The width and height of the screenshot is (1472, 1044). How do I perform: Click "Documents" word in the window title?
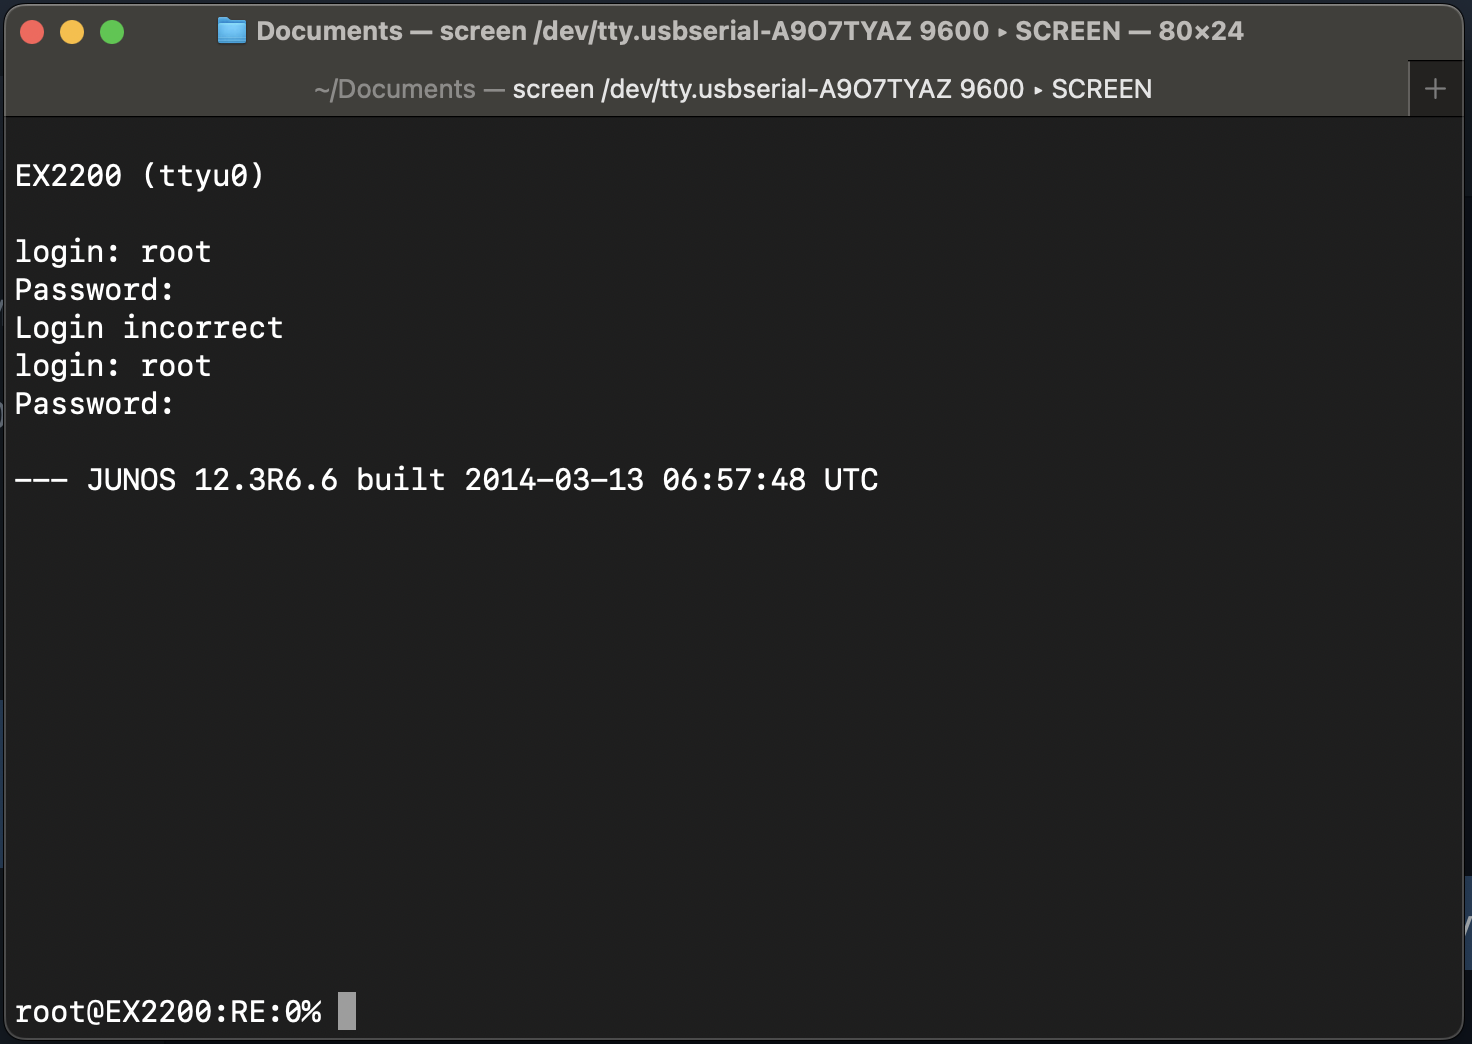pyautogui.click(x=329, y=31)
